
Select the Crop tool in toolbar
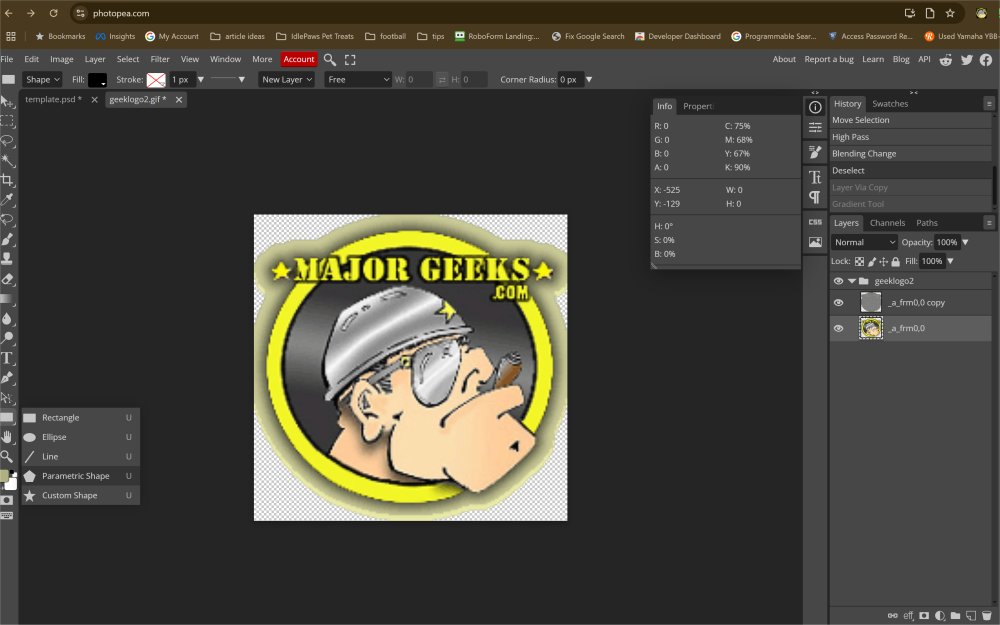pyautogui.click(x=7, y=180)
